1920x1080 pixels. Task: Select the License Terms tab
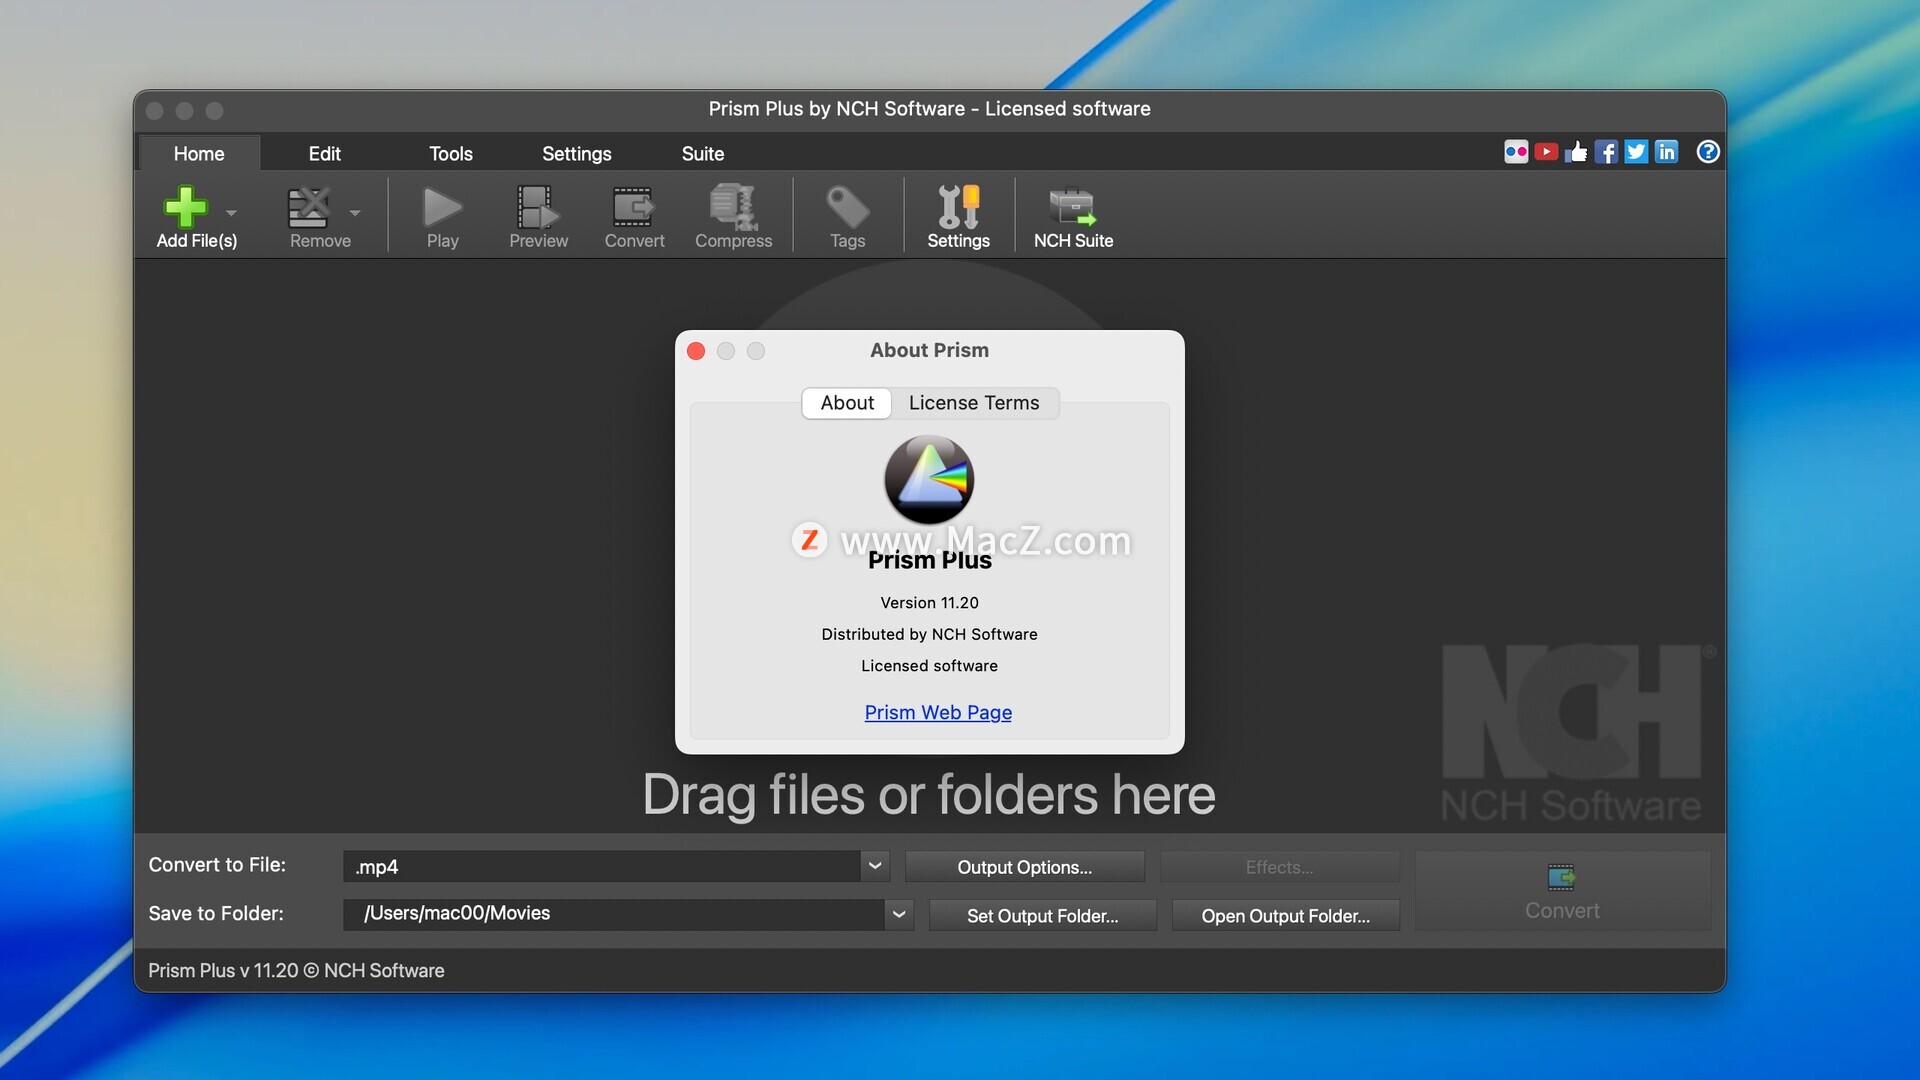[974, 403]
